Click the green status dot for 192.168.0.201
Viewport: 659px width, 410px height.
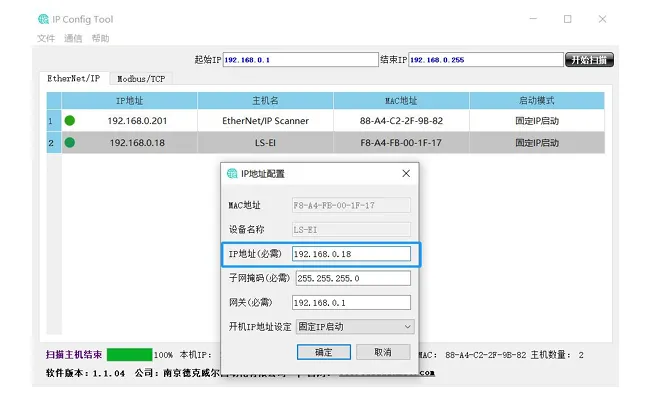point(70,121)
